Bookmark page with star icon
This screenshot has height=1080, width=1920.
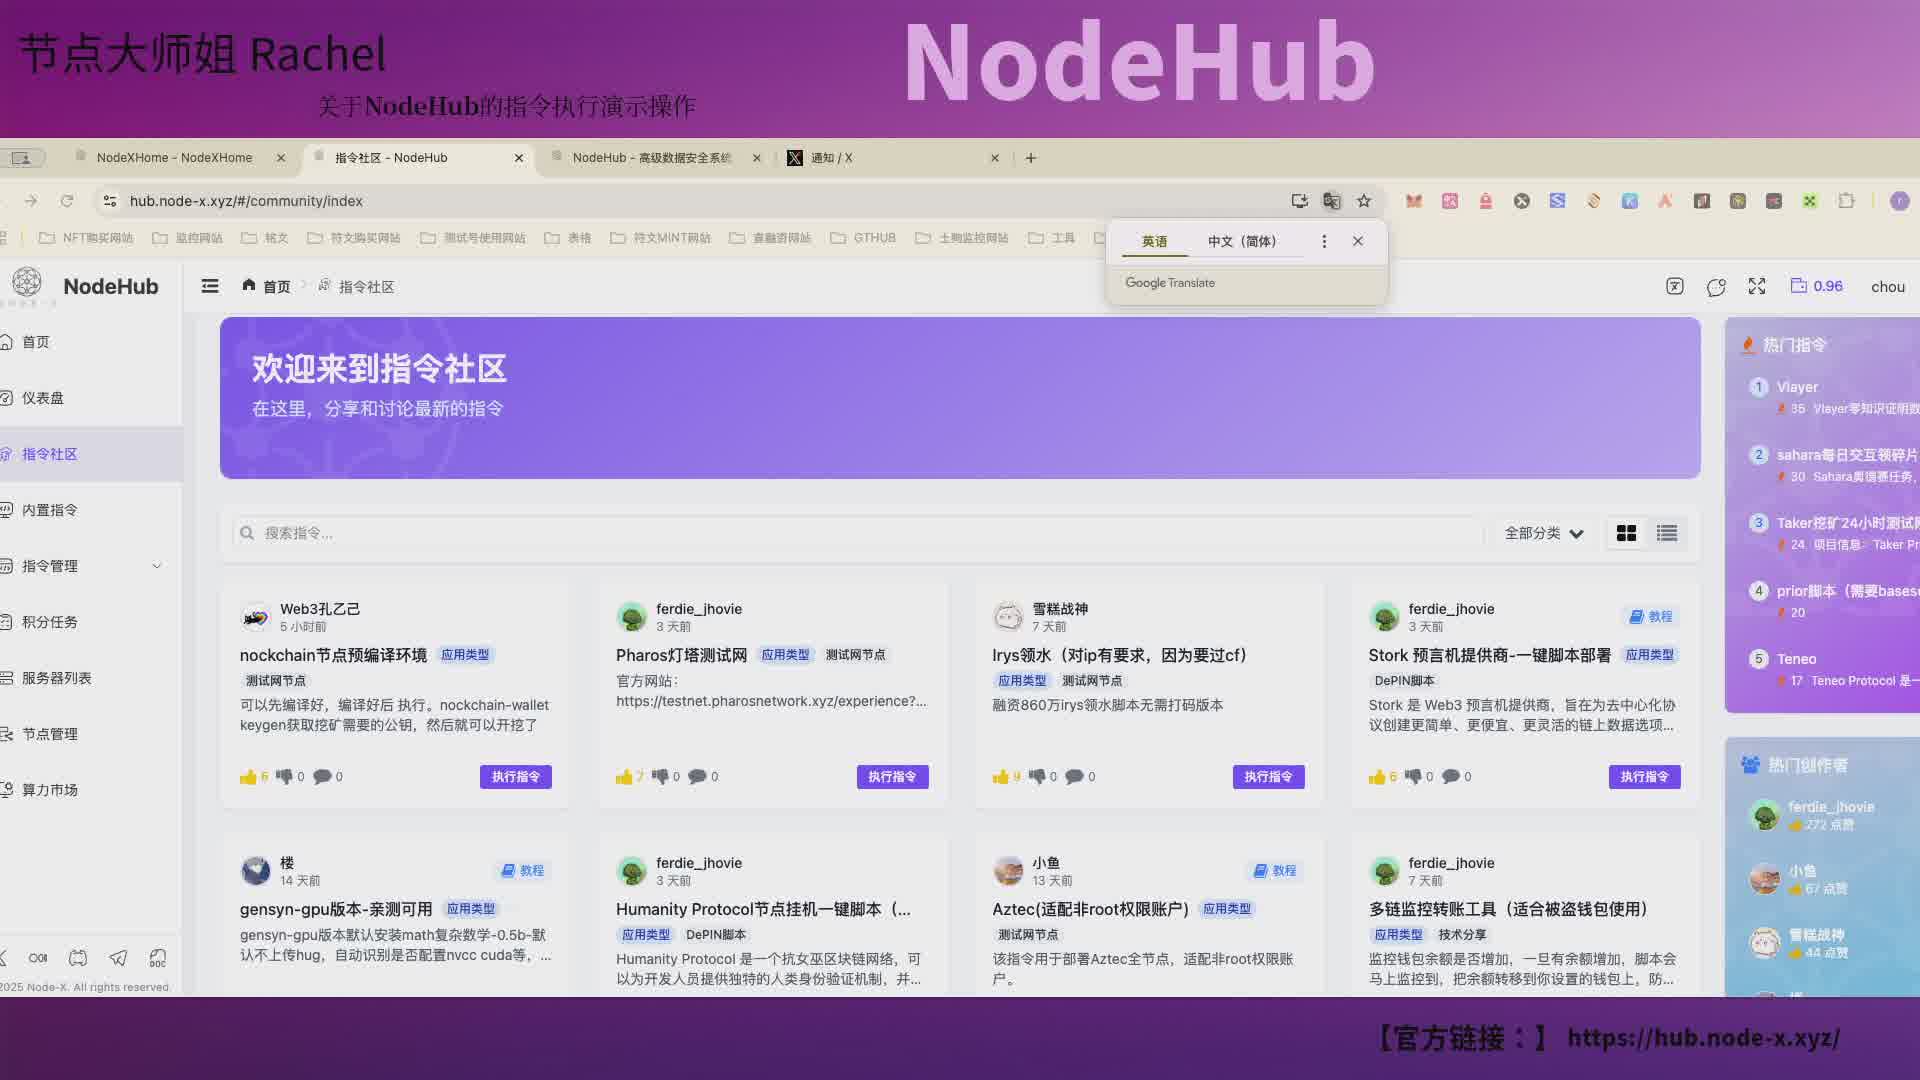pos(1364,201)
